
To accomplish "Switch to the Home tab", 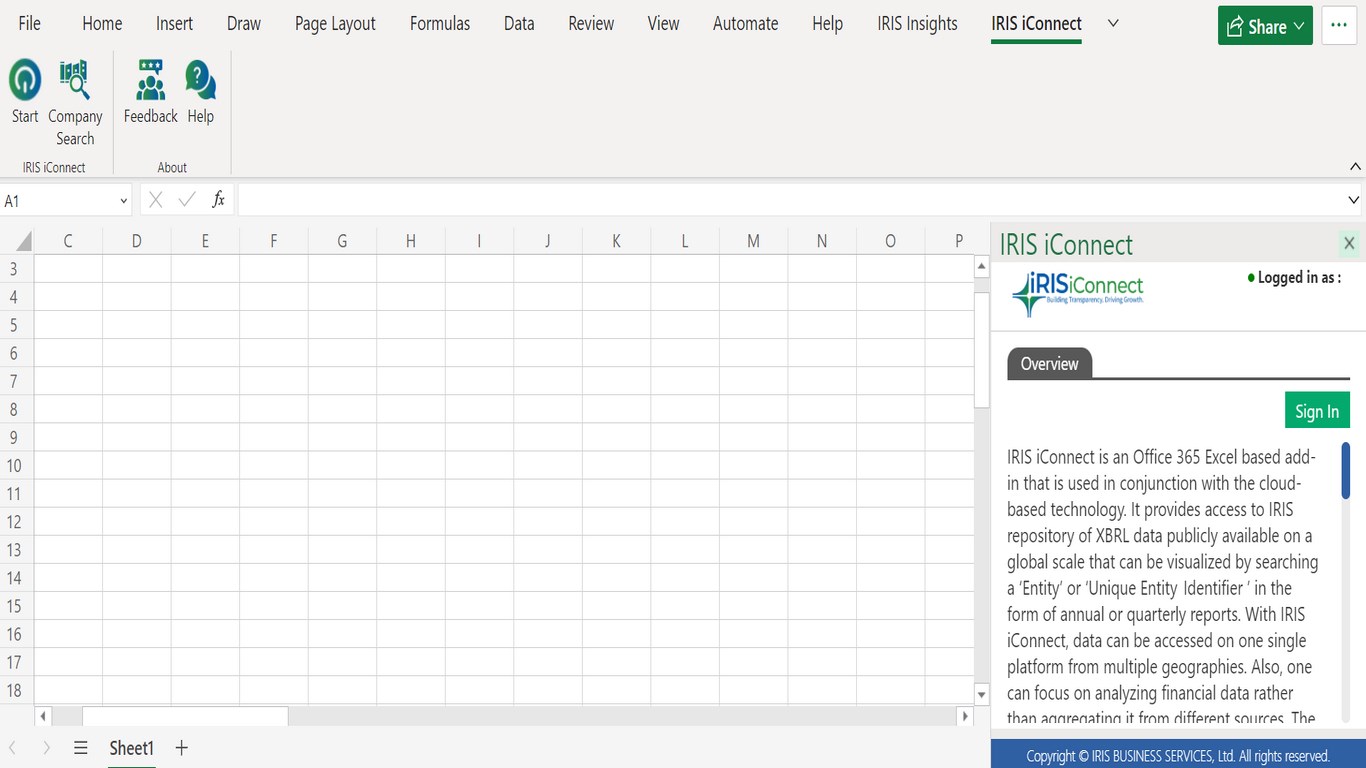I will pos(102,24).
